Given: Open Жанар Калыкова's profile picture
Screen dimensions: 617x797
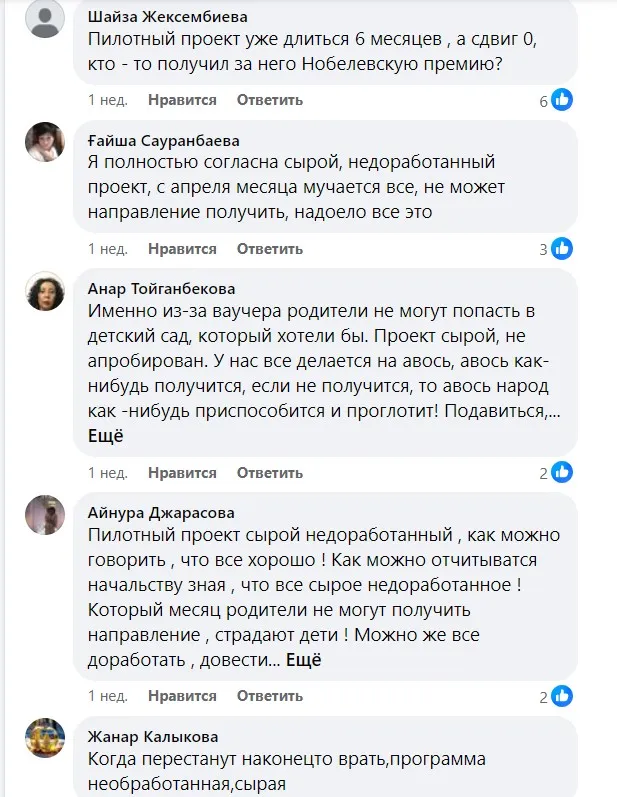Looking at the screenshot, I should [x=45, y=738].
